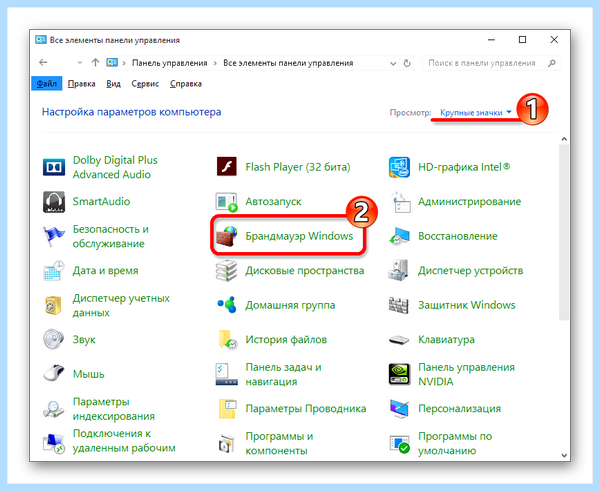This screenshot has height=491, width=600.
Task: Click the Back navigation arrow
Action: point(43,62)
